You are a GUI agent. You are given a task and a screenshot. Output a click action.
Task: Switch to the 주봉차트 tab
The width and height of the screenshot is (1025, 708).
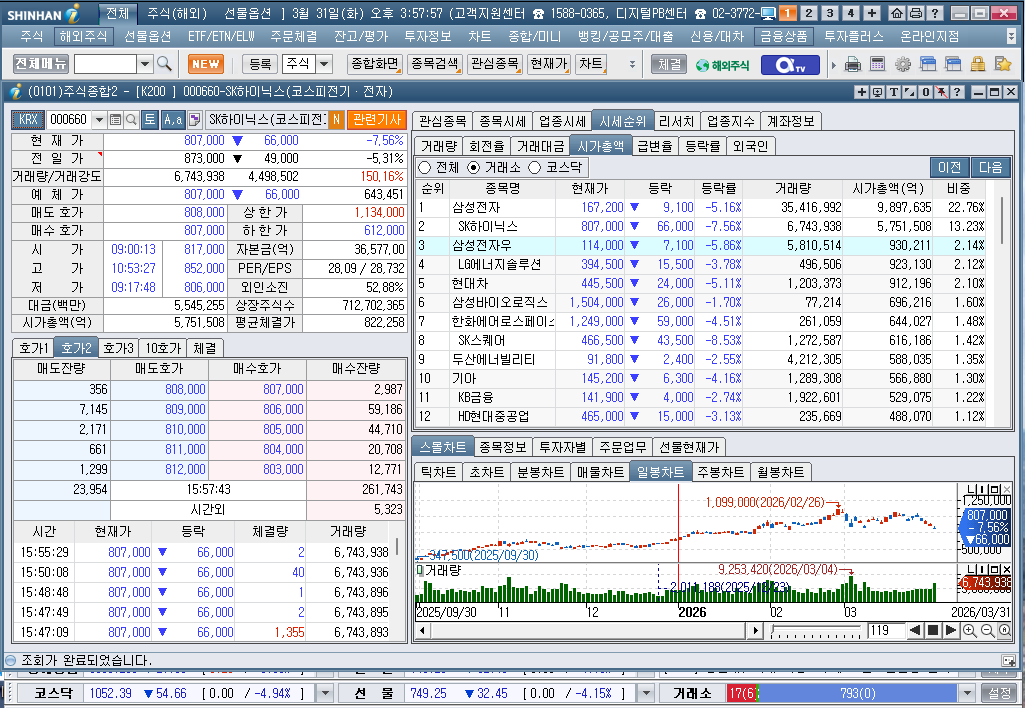[720, 471]
